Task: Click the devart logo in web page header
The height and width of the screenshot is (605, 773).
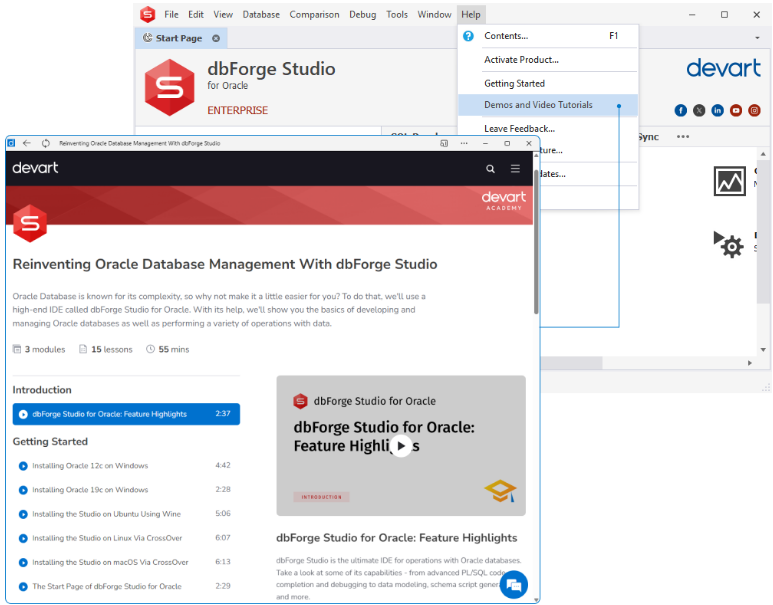Action: click(x=35, y=168)
